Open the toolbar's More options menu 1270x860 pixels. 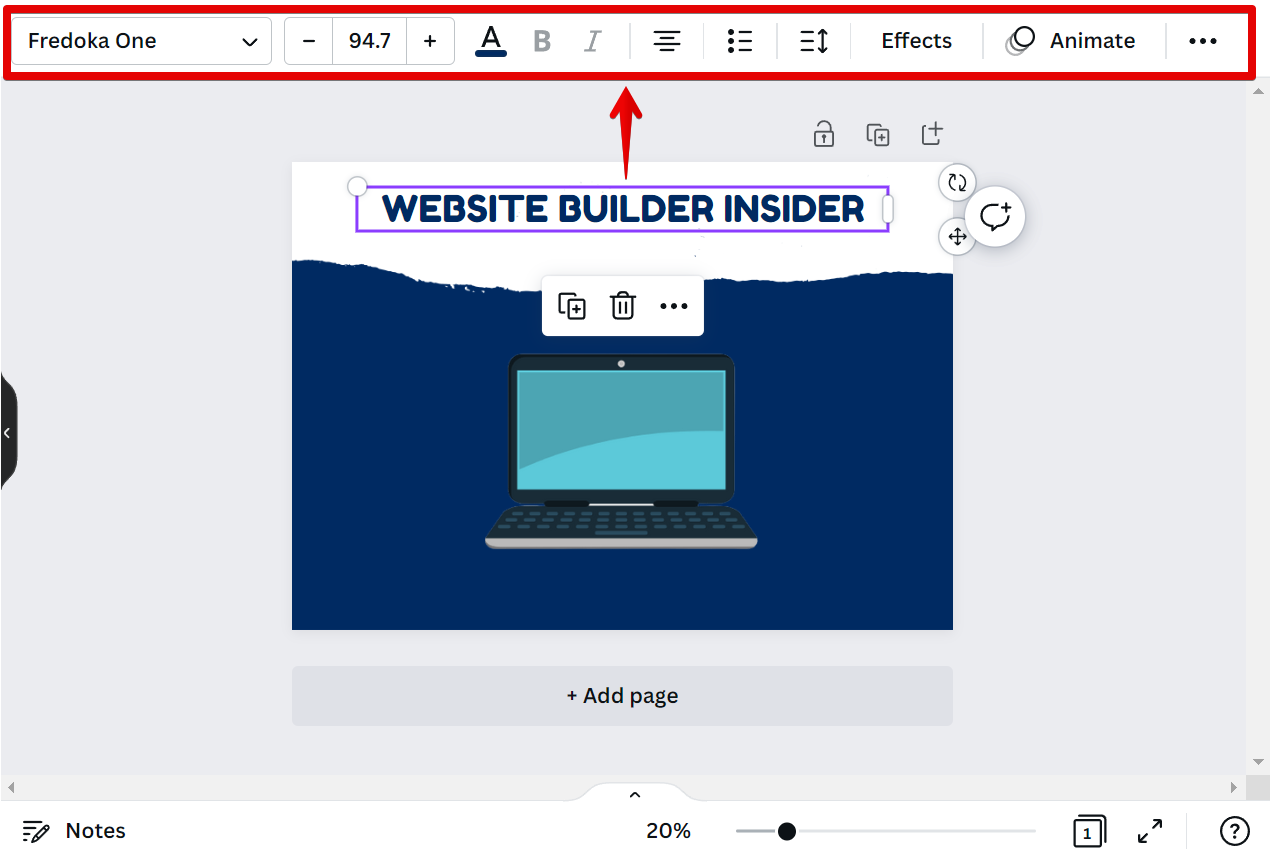pos(1203,41)
